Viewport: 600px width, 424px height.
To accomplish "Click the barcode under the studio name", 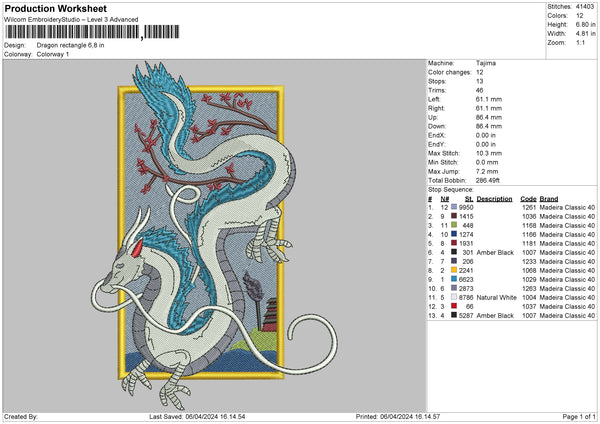I will click(92, 32).
